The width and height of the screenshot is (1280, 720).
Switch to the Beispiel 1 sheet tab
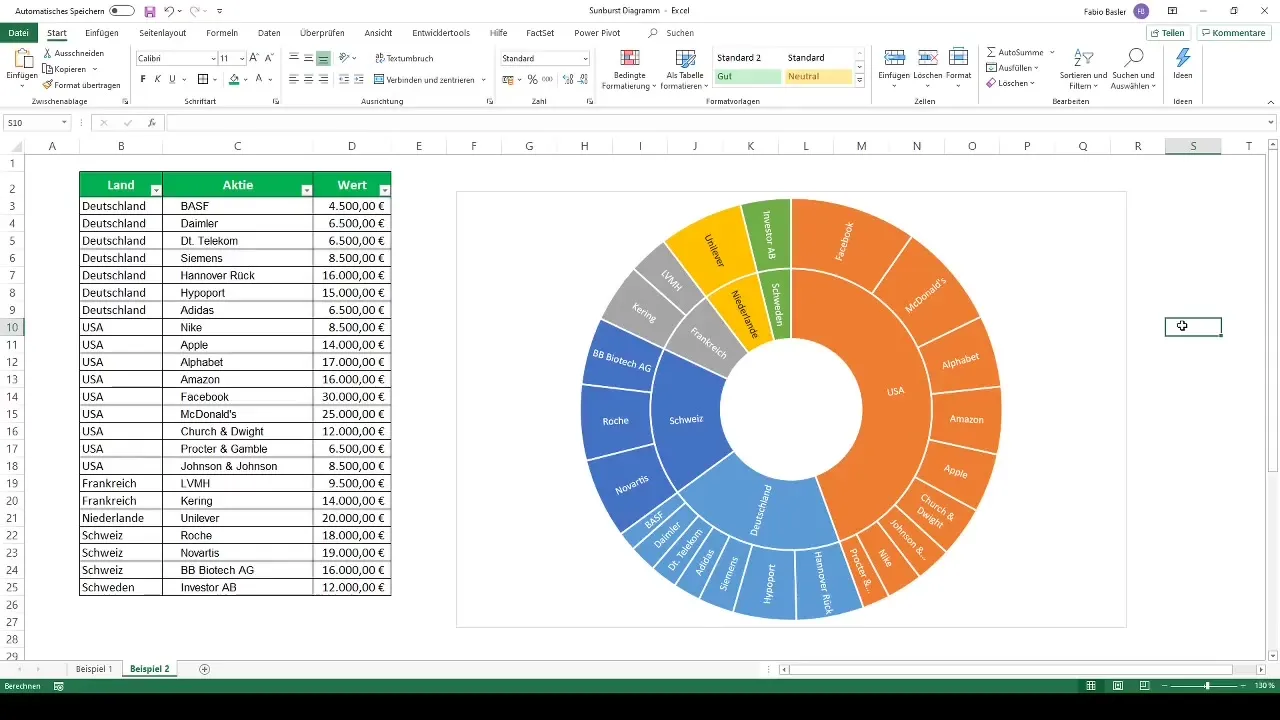(95, 668)
